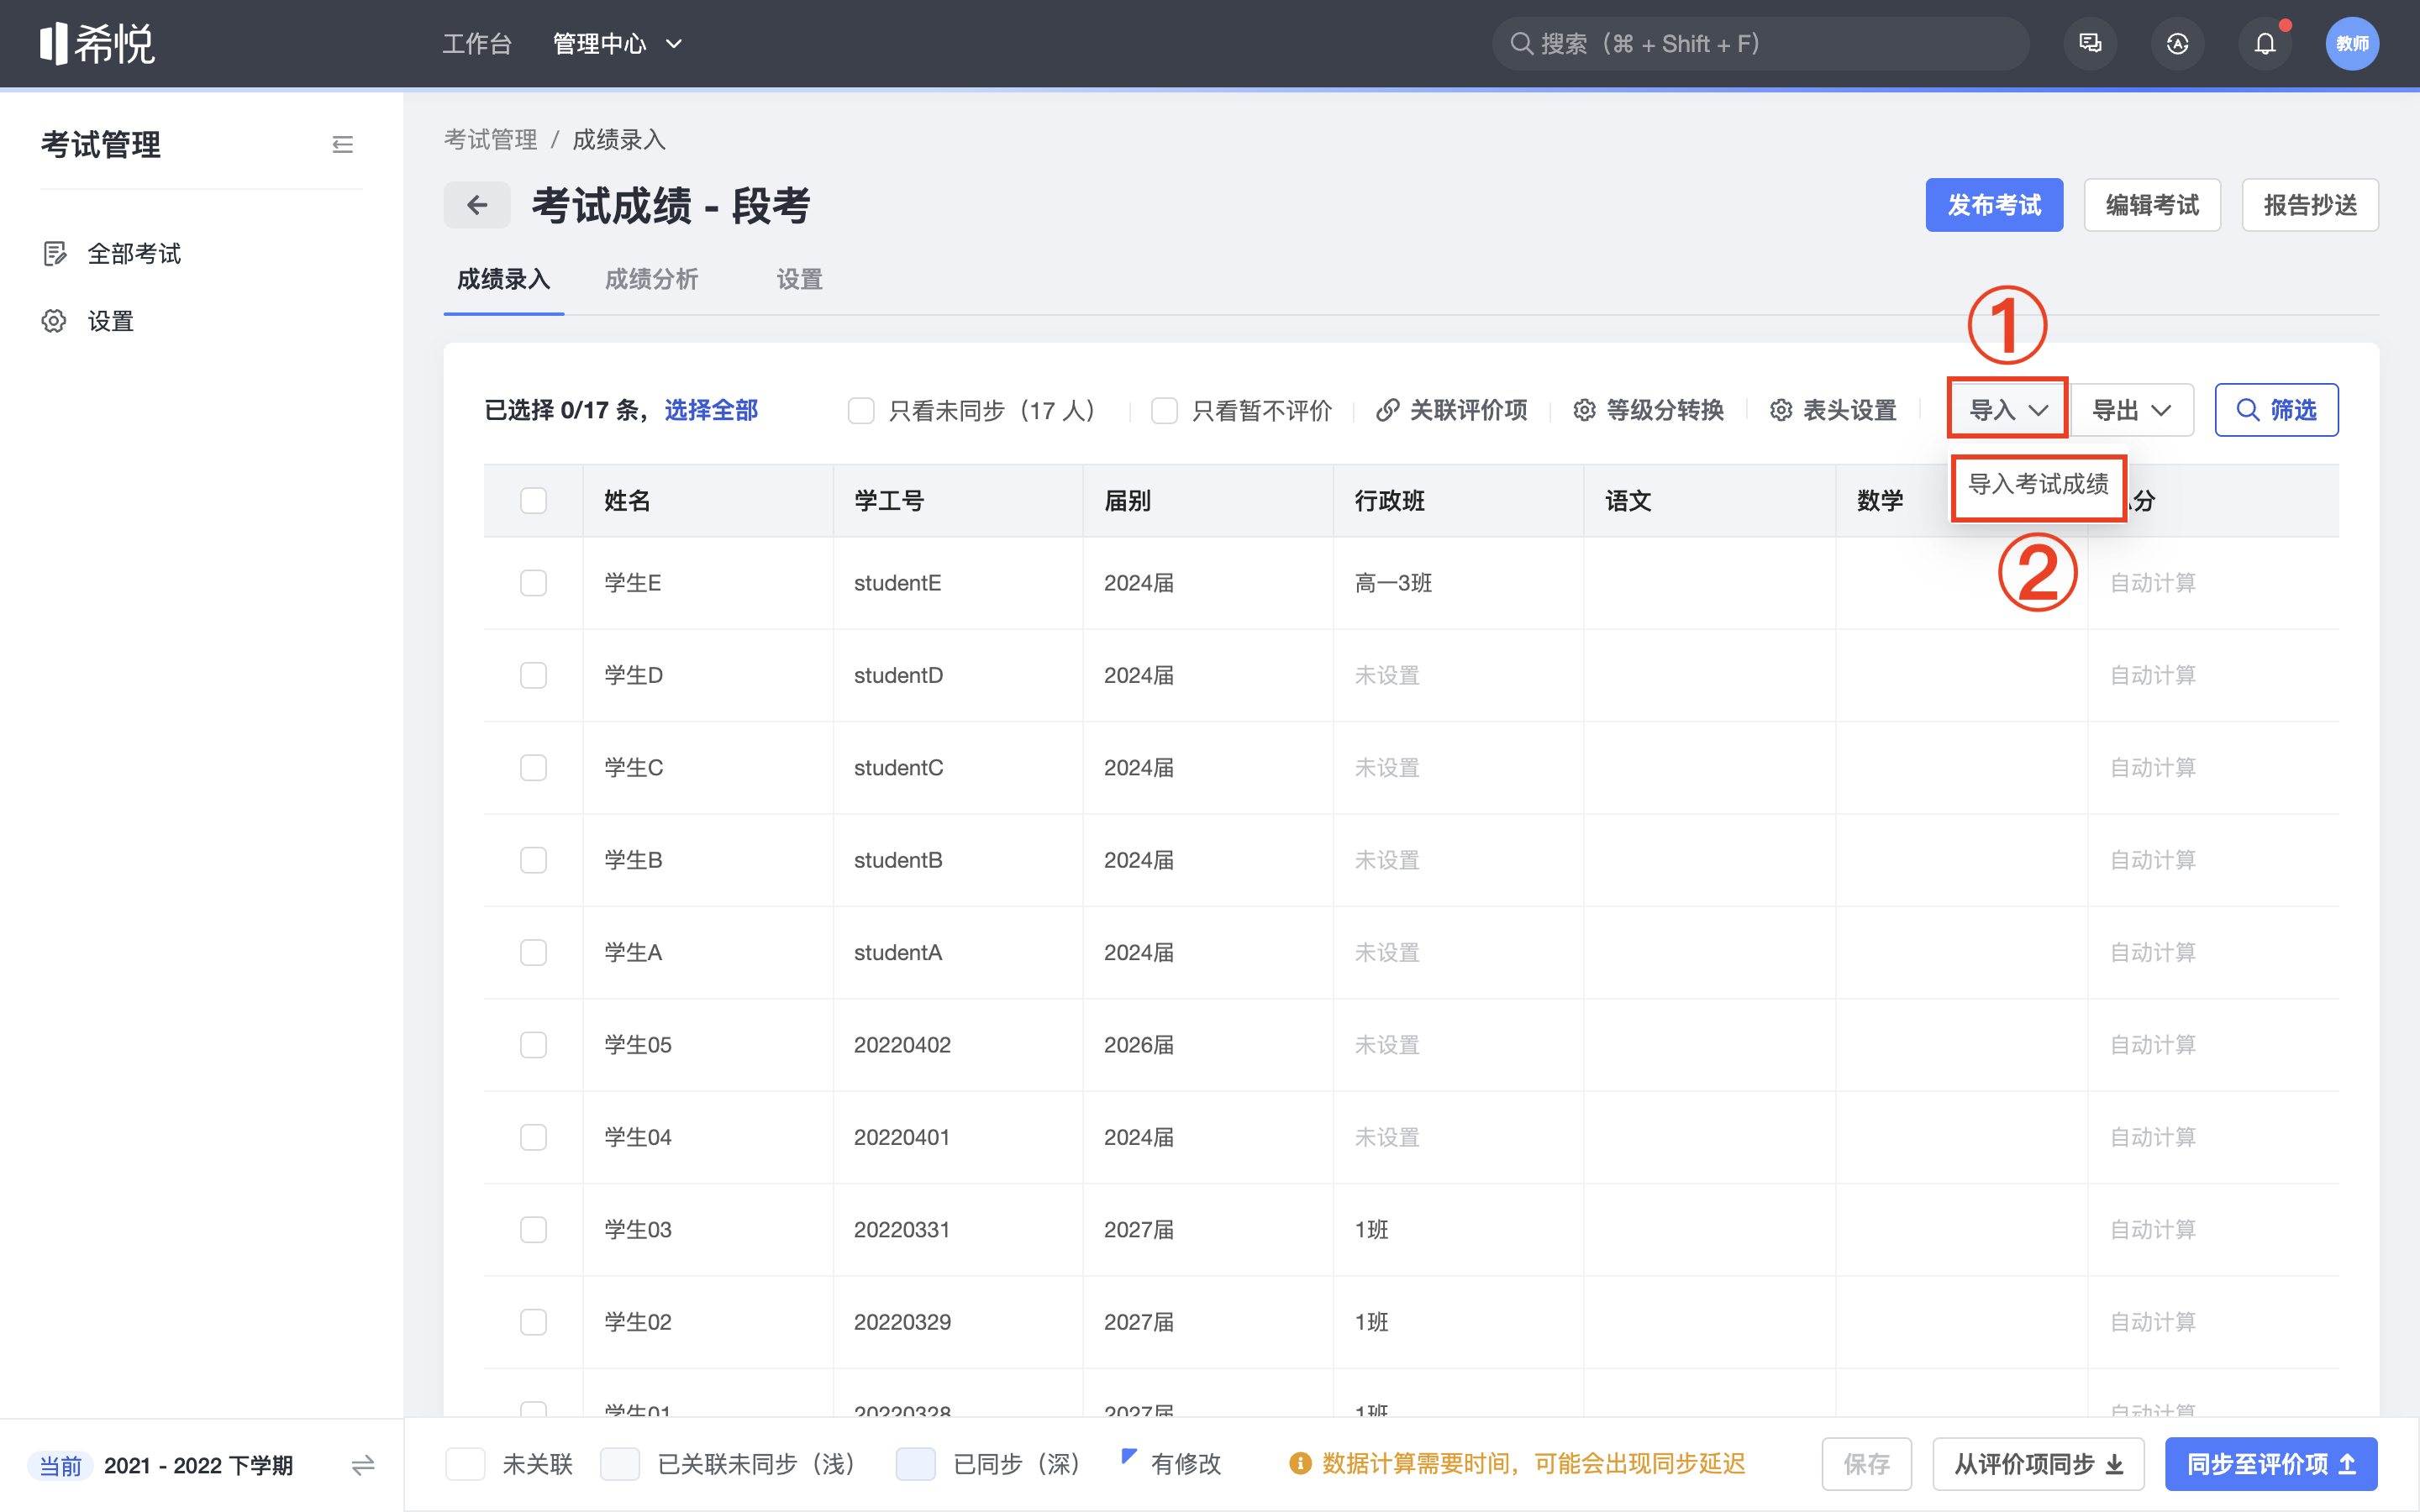Click the 表头设置 gear icon
Image resolution: width=2420 pixels, height=1512 pixels.
click(1781, 410)
